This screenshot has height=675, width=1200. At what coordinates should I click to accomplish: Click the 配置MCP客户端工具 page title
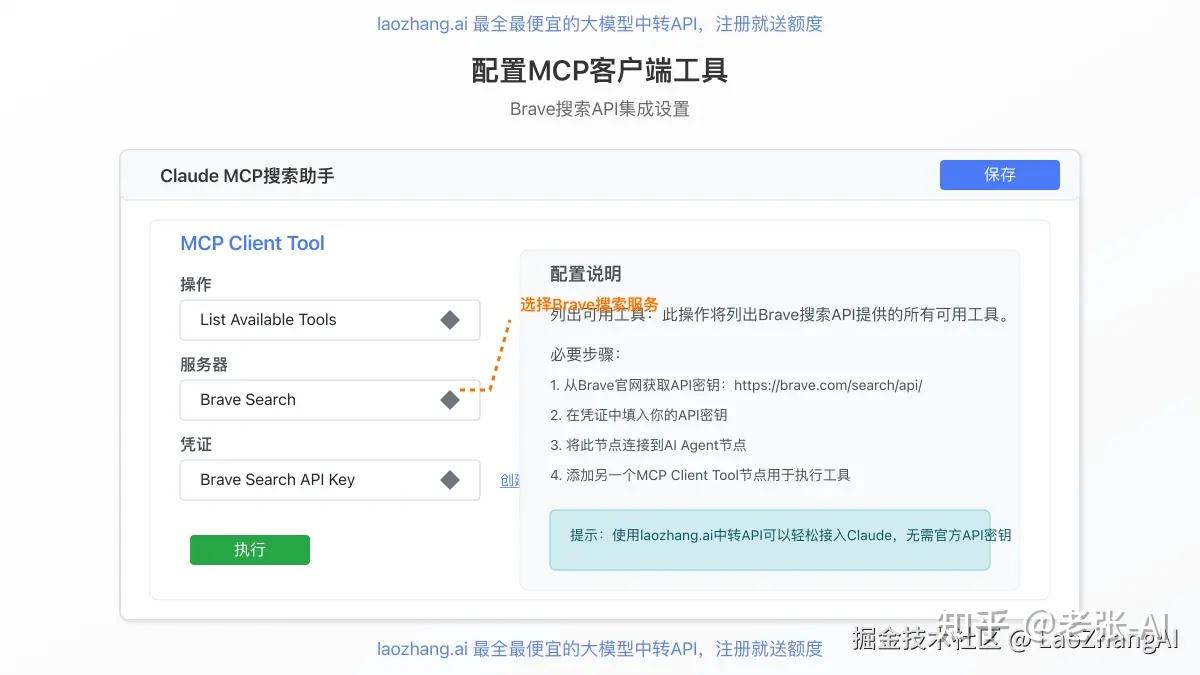pos(600,71)
